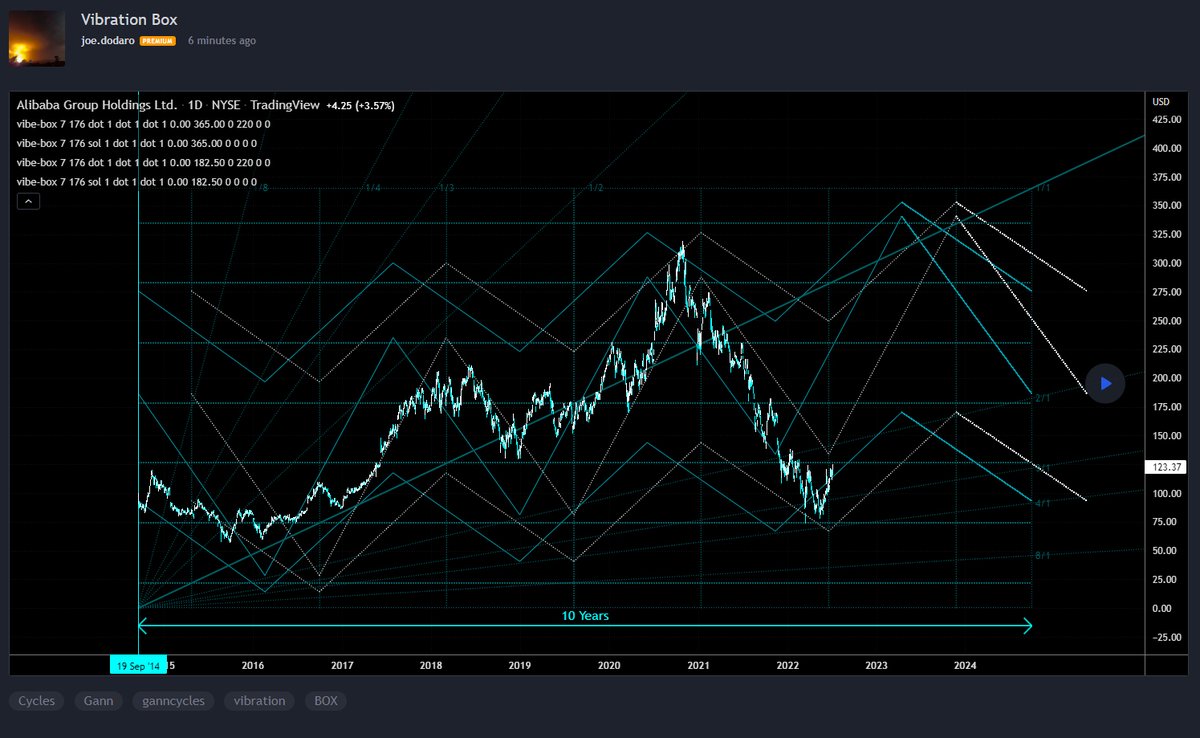The image size is (1200, 738).
Task: Open the author avatar thumbnail
Action: tap(37, 39)
